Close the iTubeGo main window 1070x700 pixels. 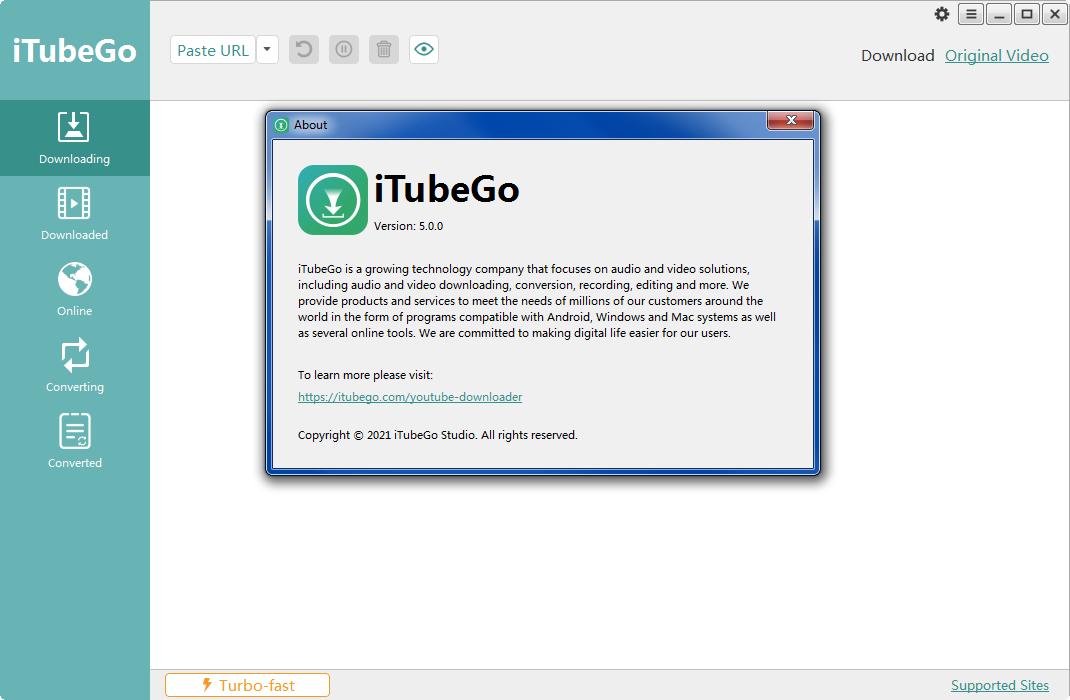[x=1054, y=14]
